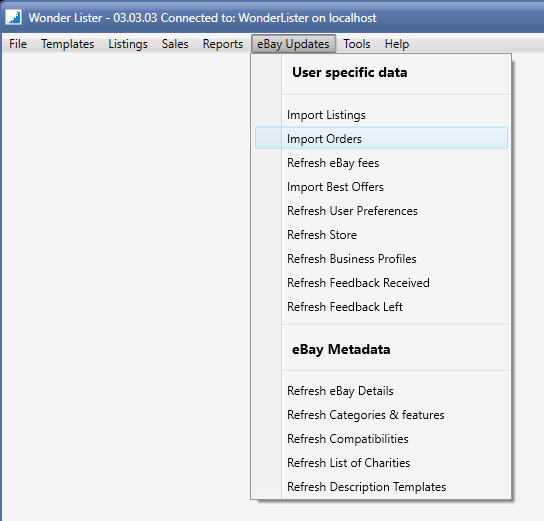Select Refresh Categories & features
The height and width of the screenshot is (521, 544).
[381, 415]
